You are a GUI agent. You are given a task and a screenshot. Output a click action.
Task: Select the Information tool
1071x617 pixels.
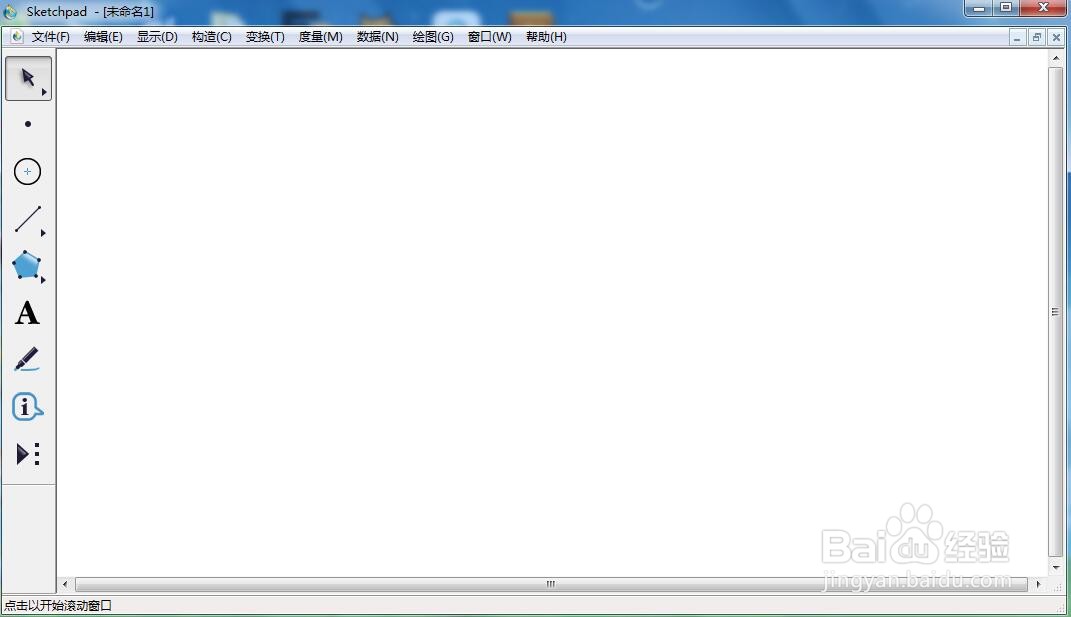[27, 407]
